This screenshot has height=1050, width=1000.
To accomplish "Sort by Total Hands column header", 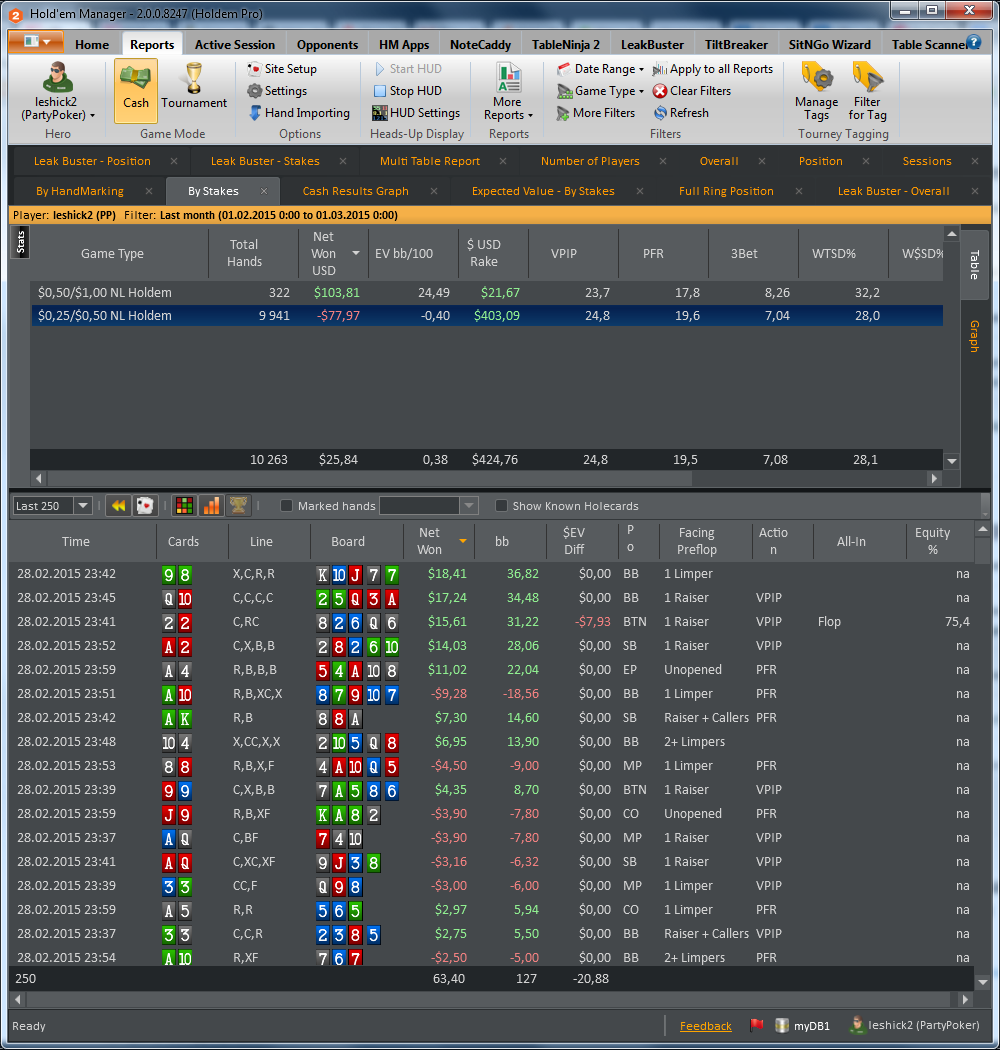I will [253, 253].
